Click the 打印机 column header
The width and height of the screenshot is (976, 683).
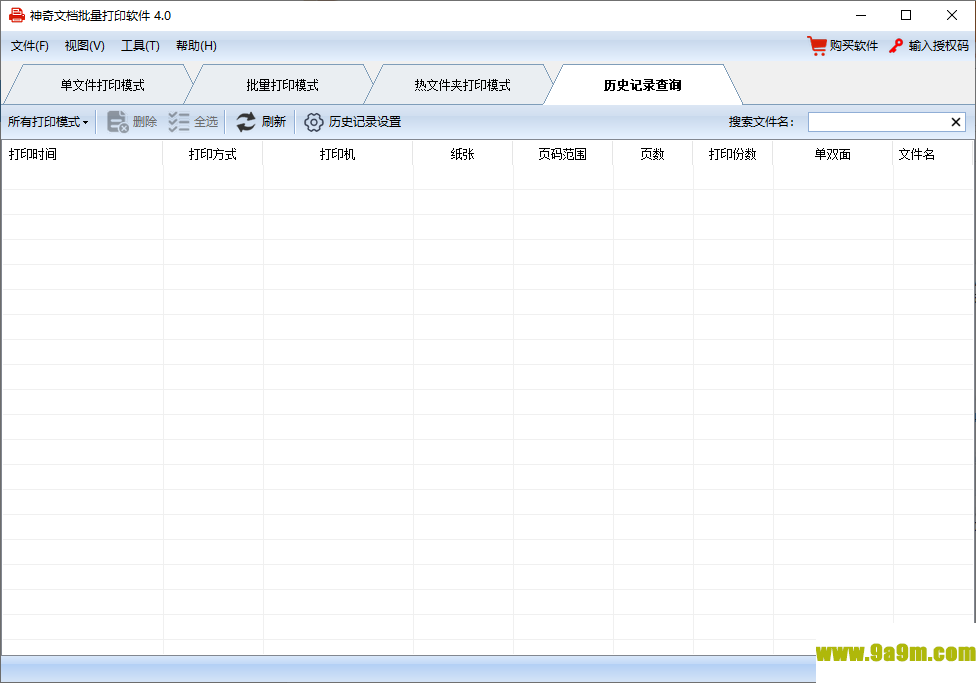point(337,154)
